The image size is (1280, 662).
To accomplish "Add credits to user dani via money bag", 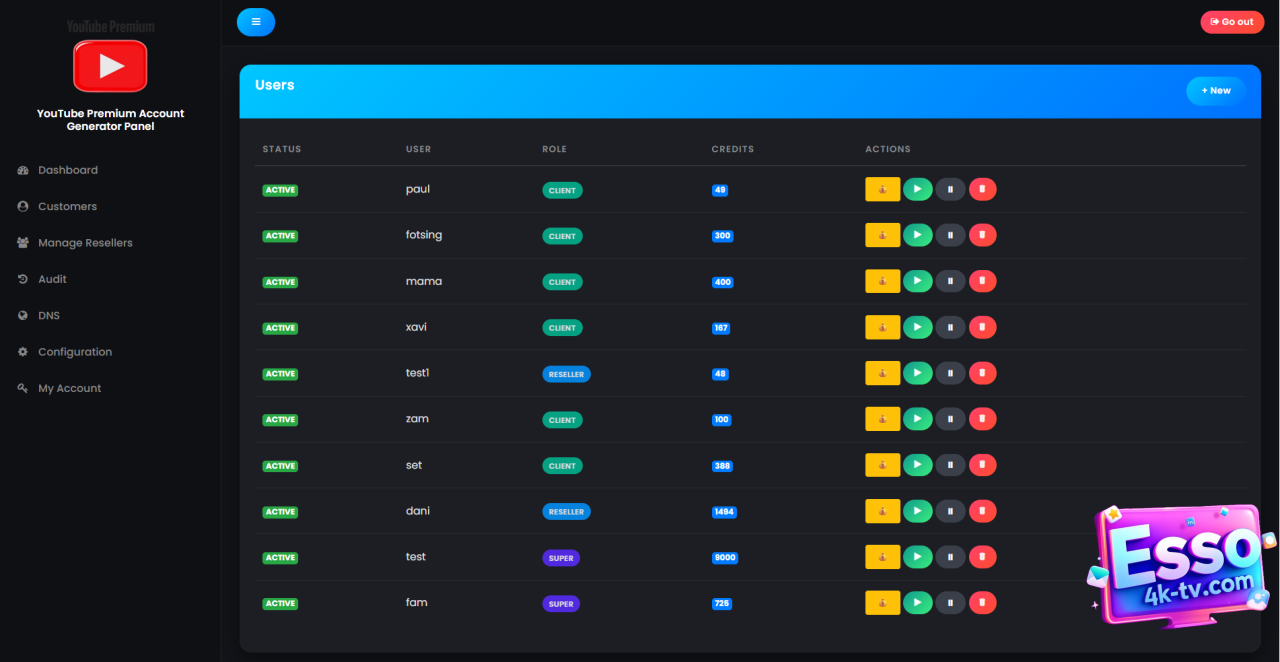I will click(882, 511).
